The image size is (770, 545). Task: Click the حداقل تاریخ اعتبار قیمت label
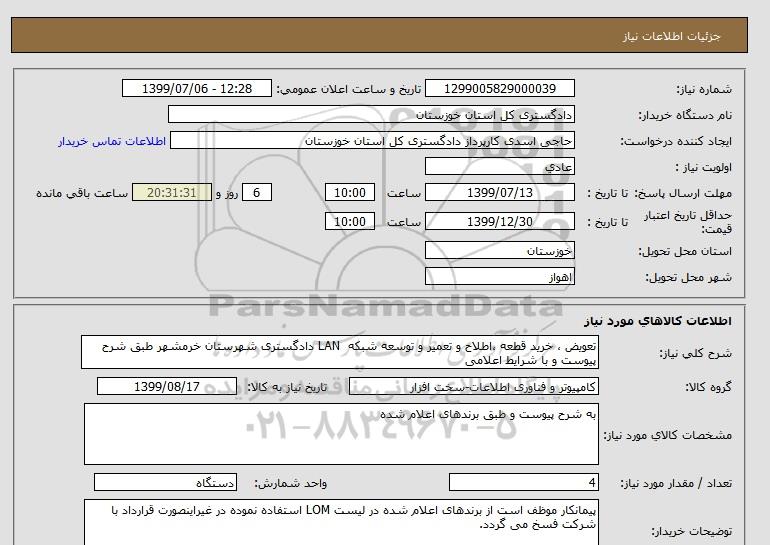688,222
